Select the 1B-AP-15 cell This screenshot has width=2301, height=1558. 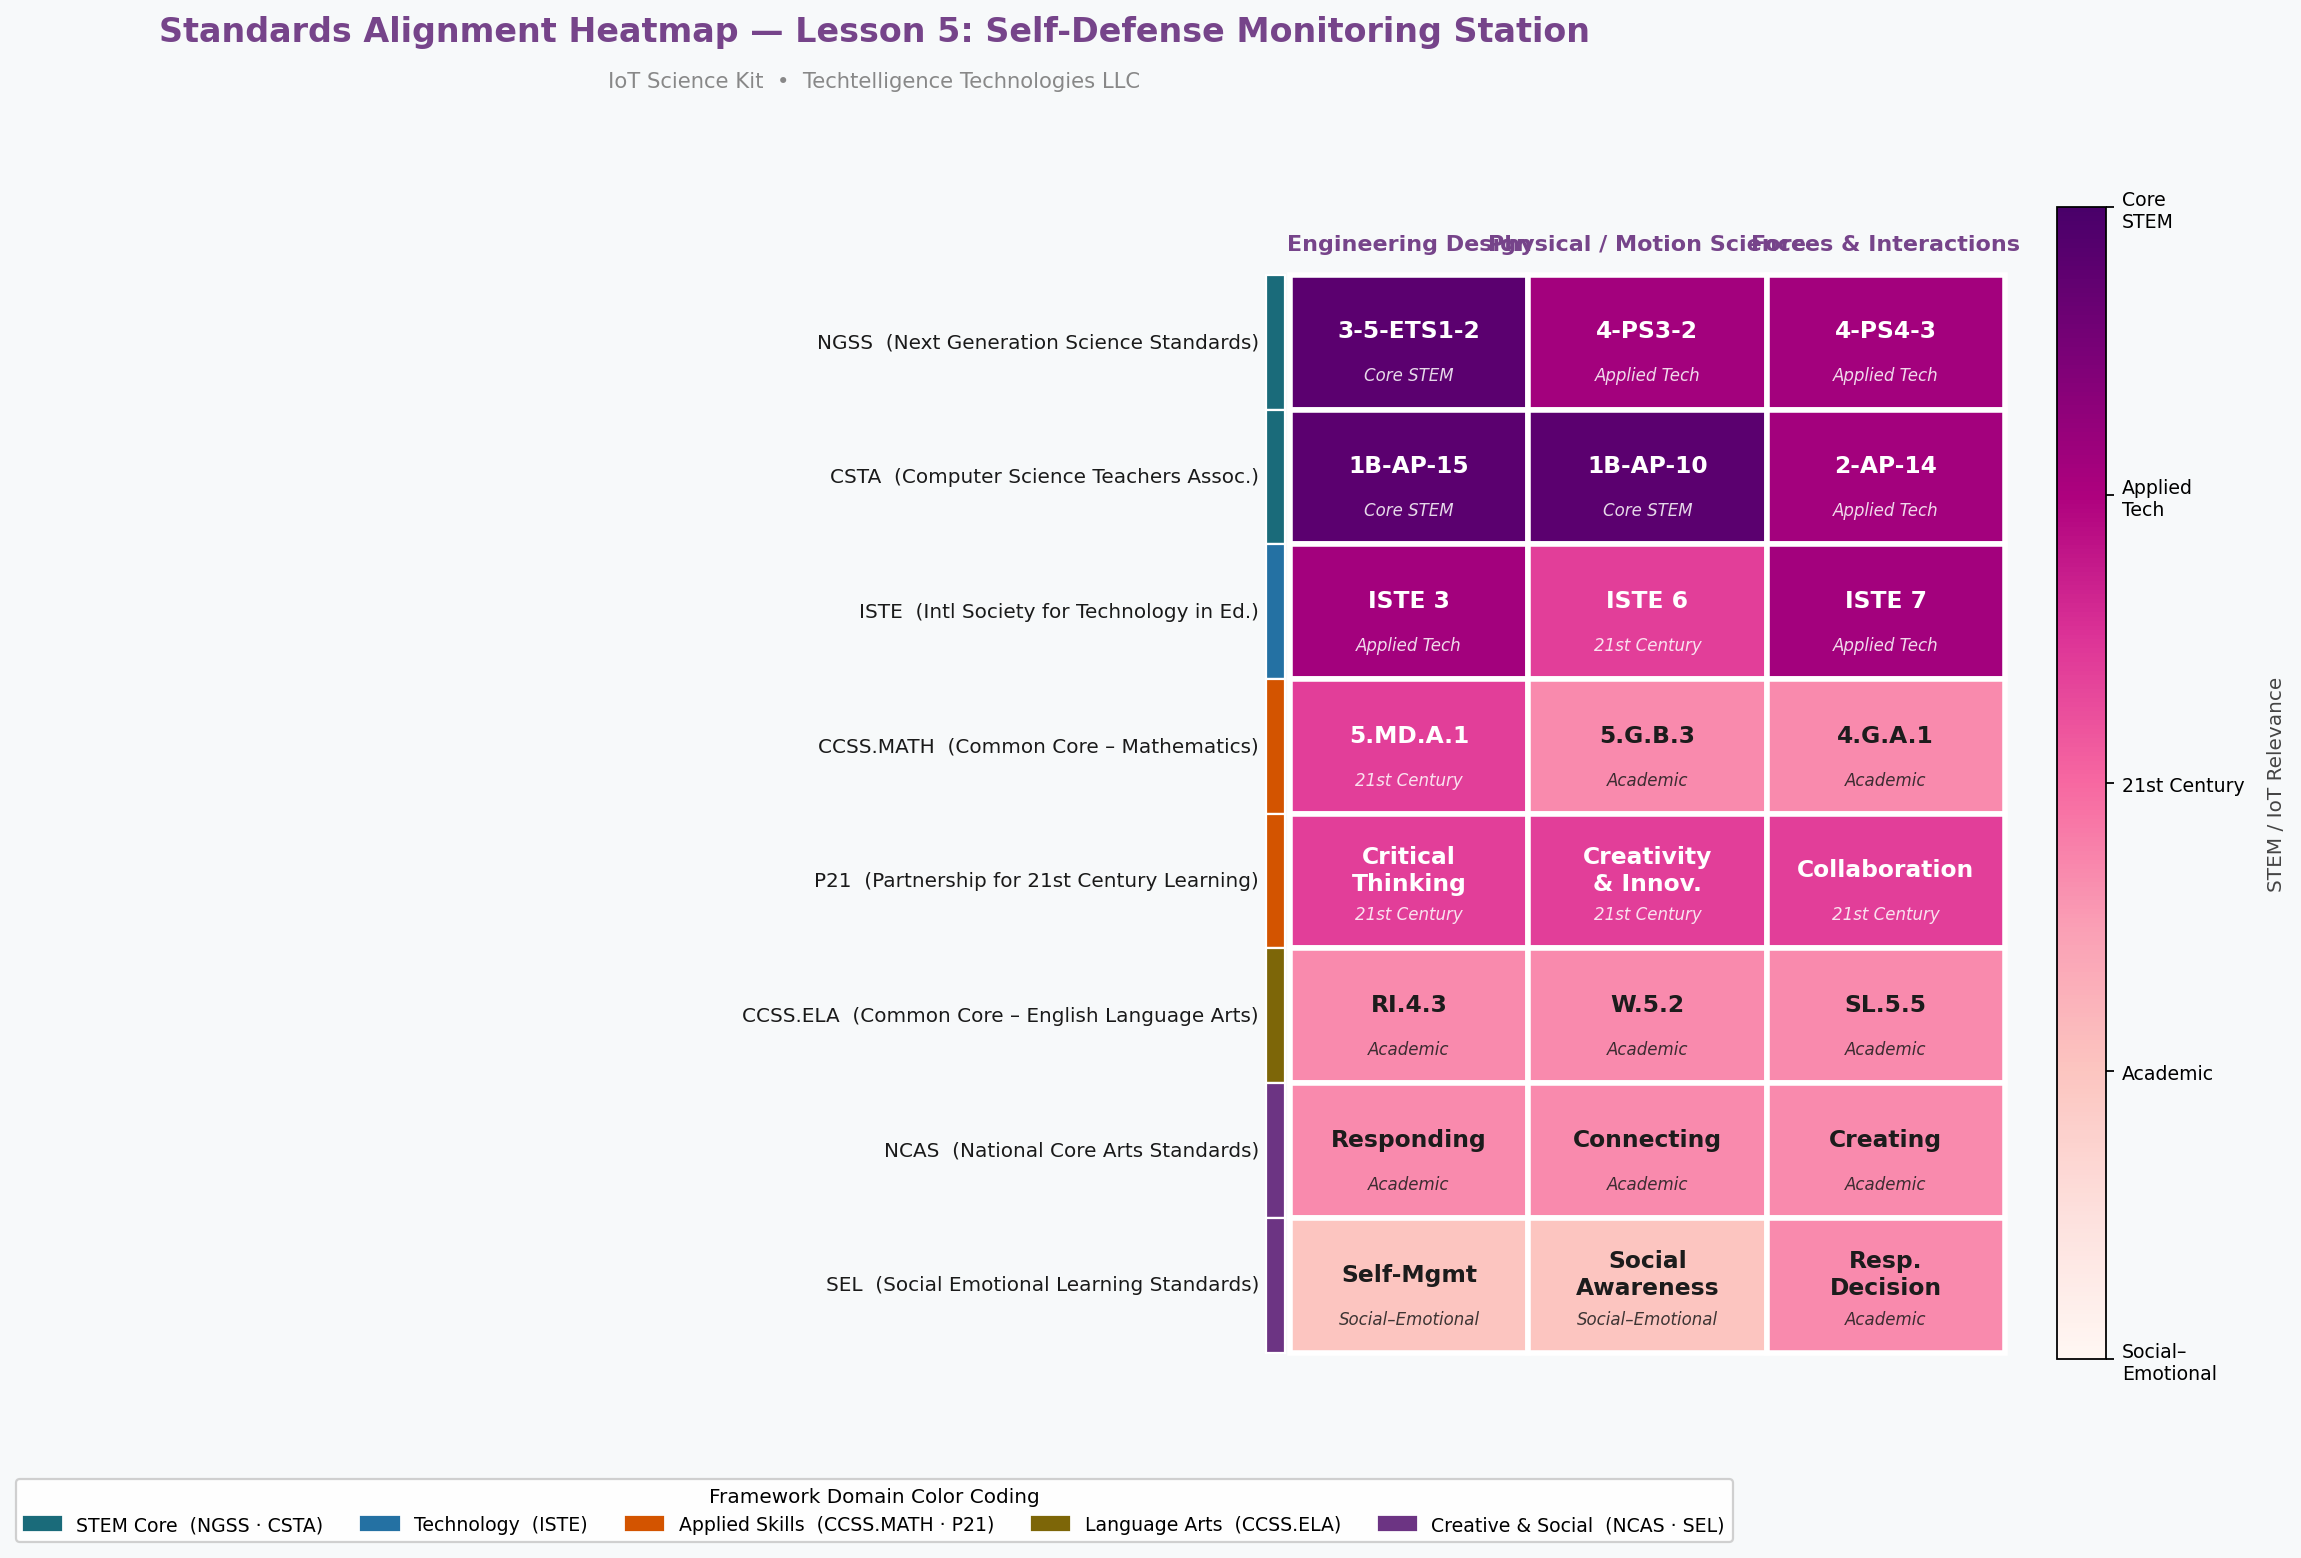[1408, 477]
